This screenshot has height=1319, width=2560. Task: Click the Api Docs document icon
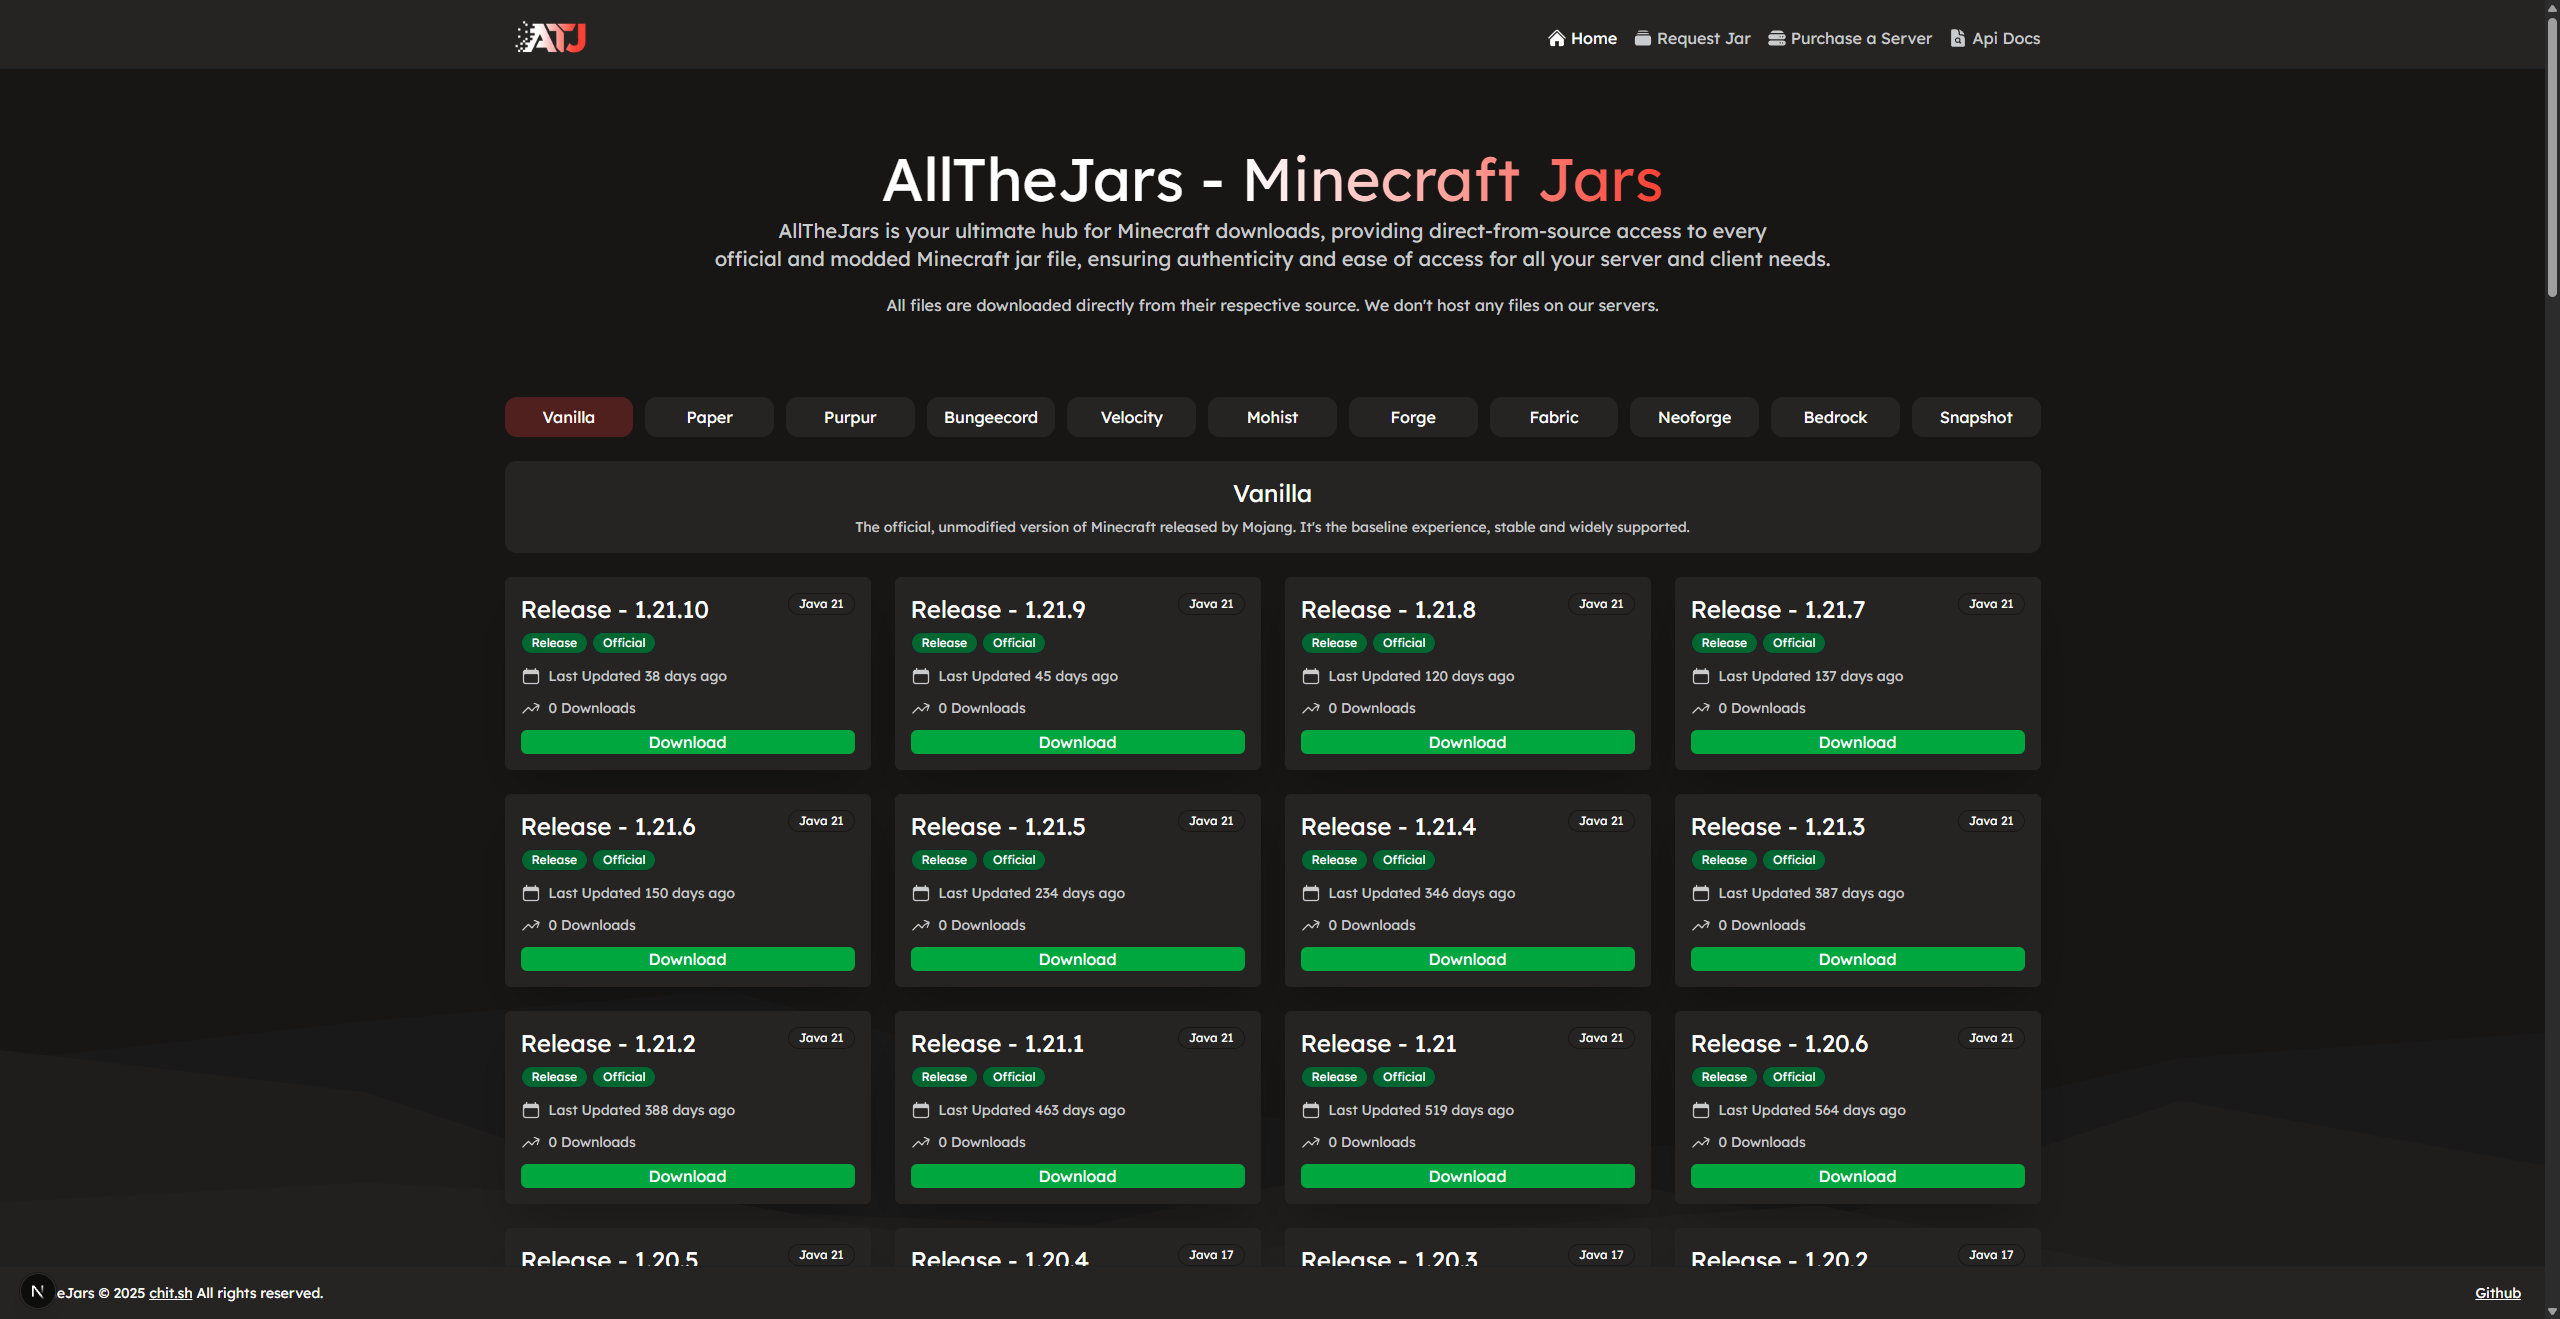pos(1957,38)
